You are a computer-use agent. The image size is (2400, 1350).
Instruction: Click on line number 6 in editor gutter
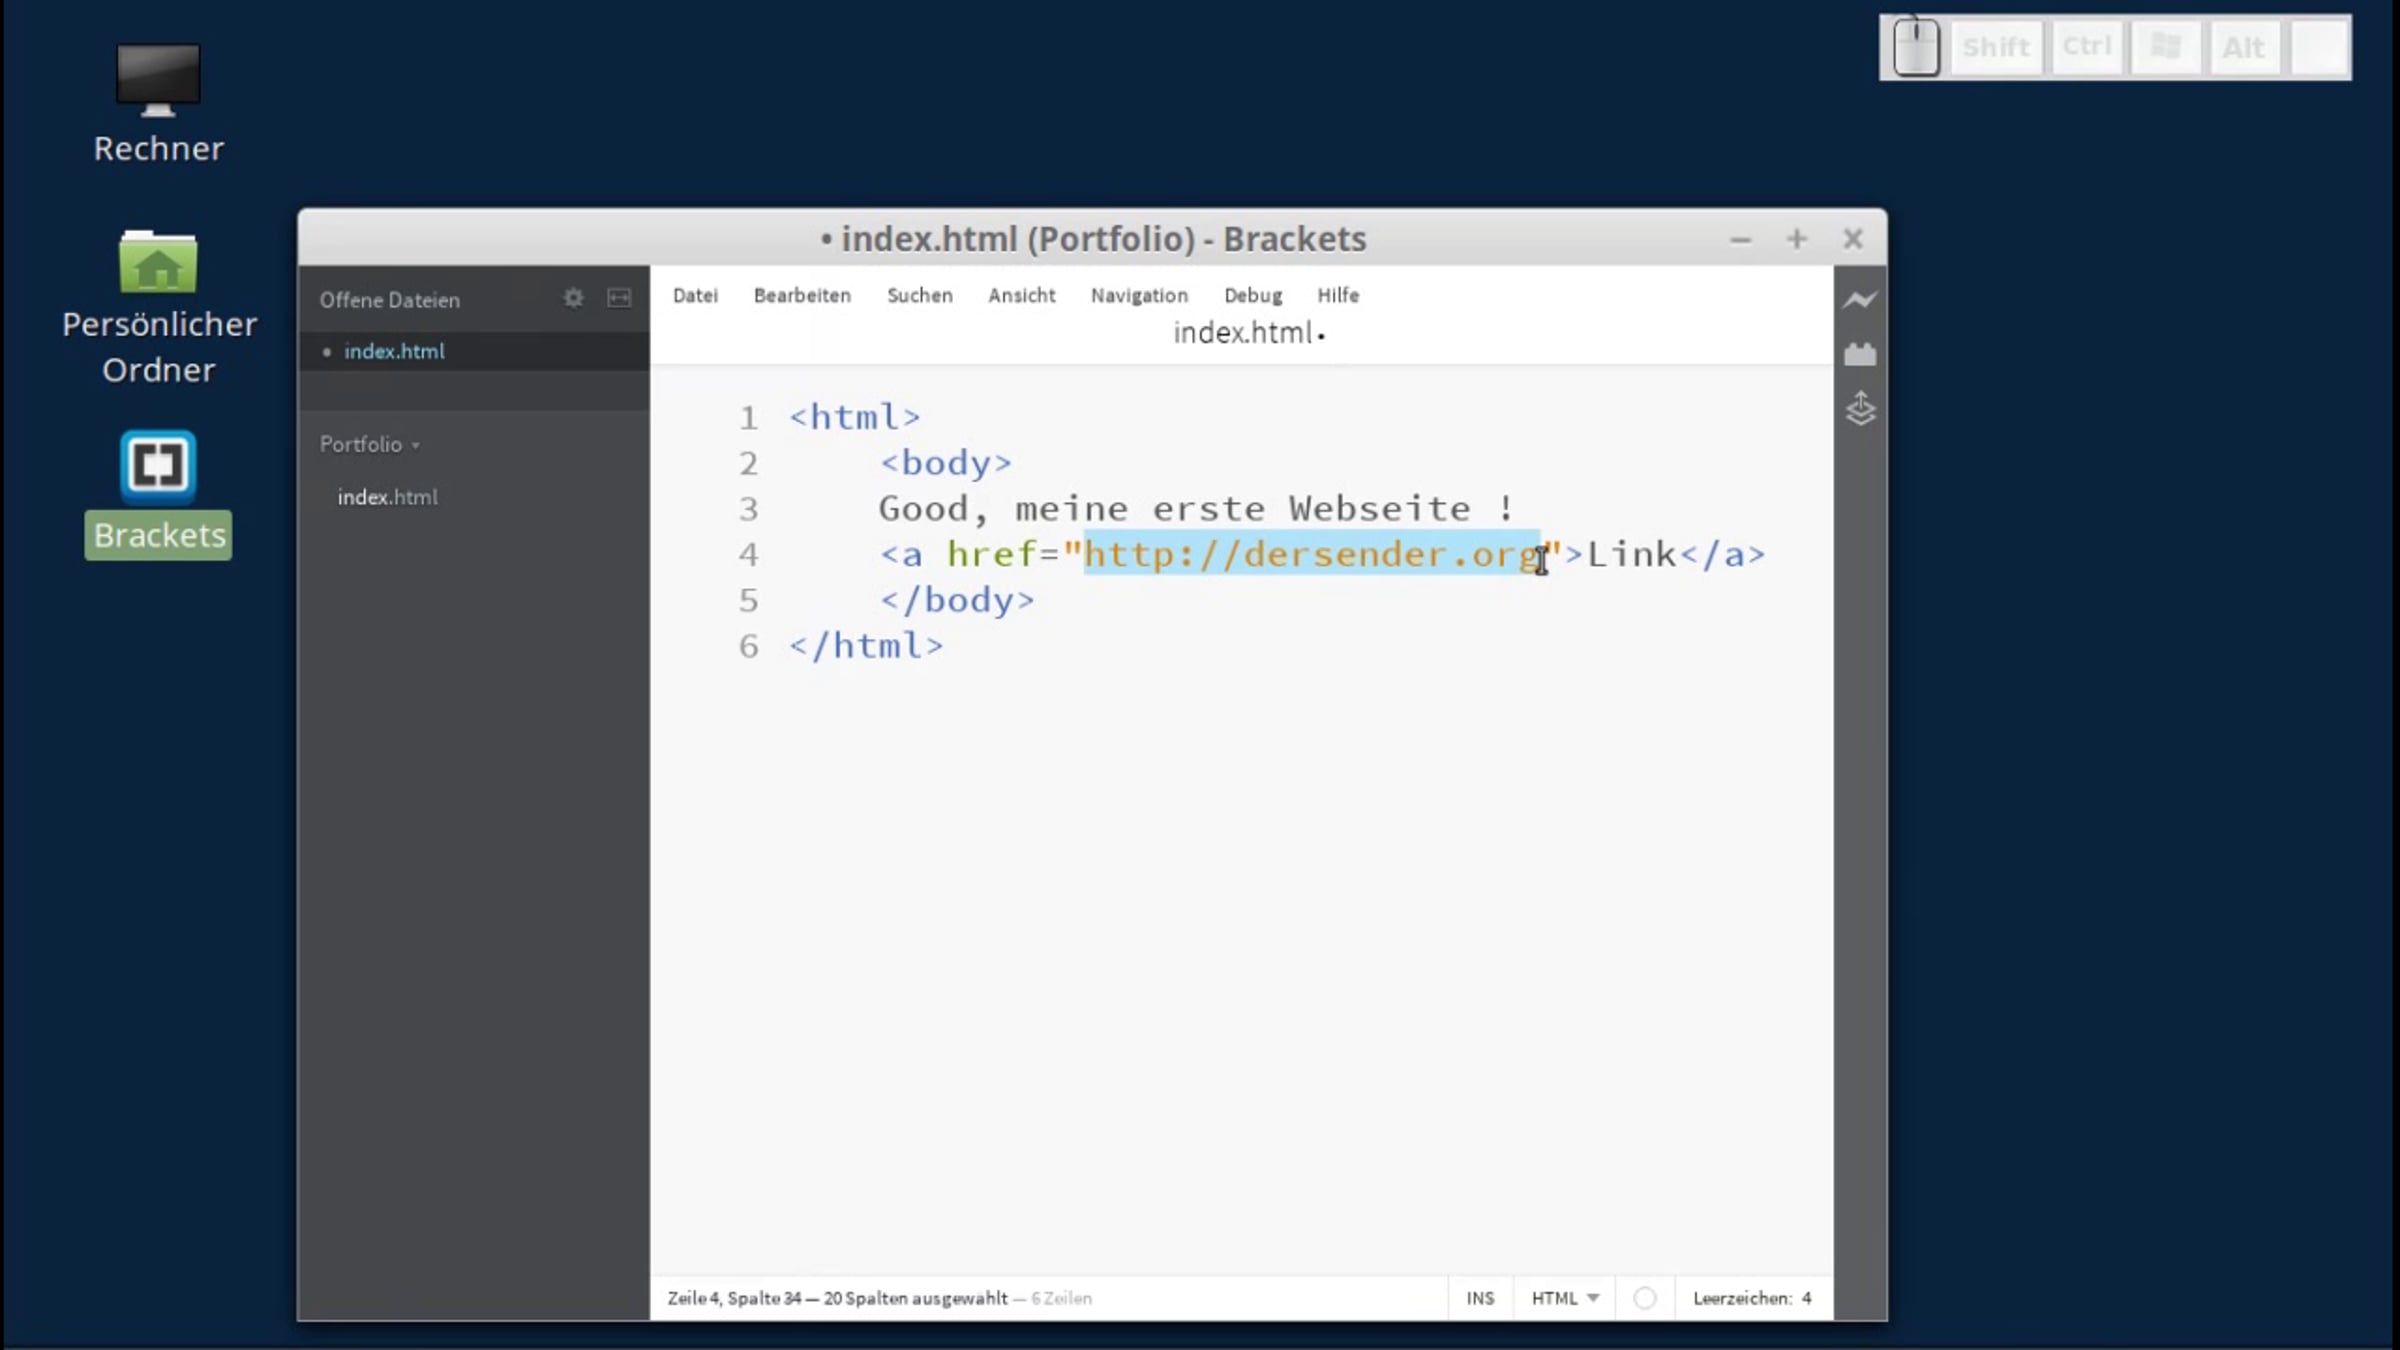tap(748, 646)
